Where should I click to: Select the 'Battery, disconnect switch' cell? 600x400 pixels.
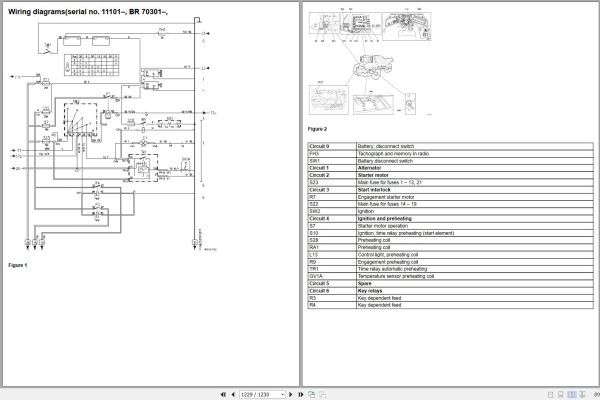point(474,146)
